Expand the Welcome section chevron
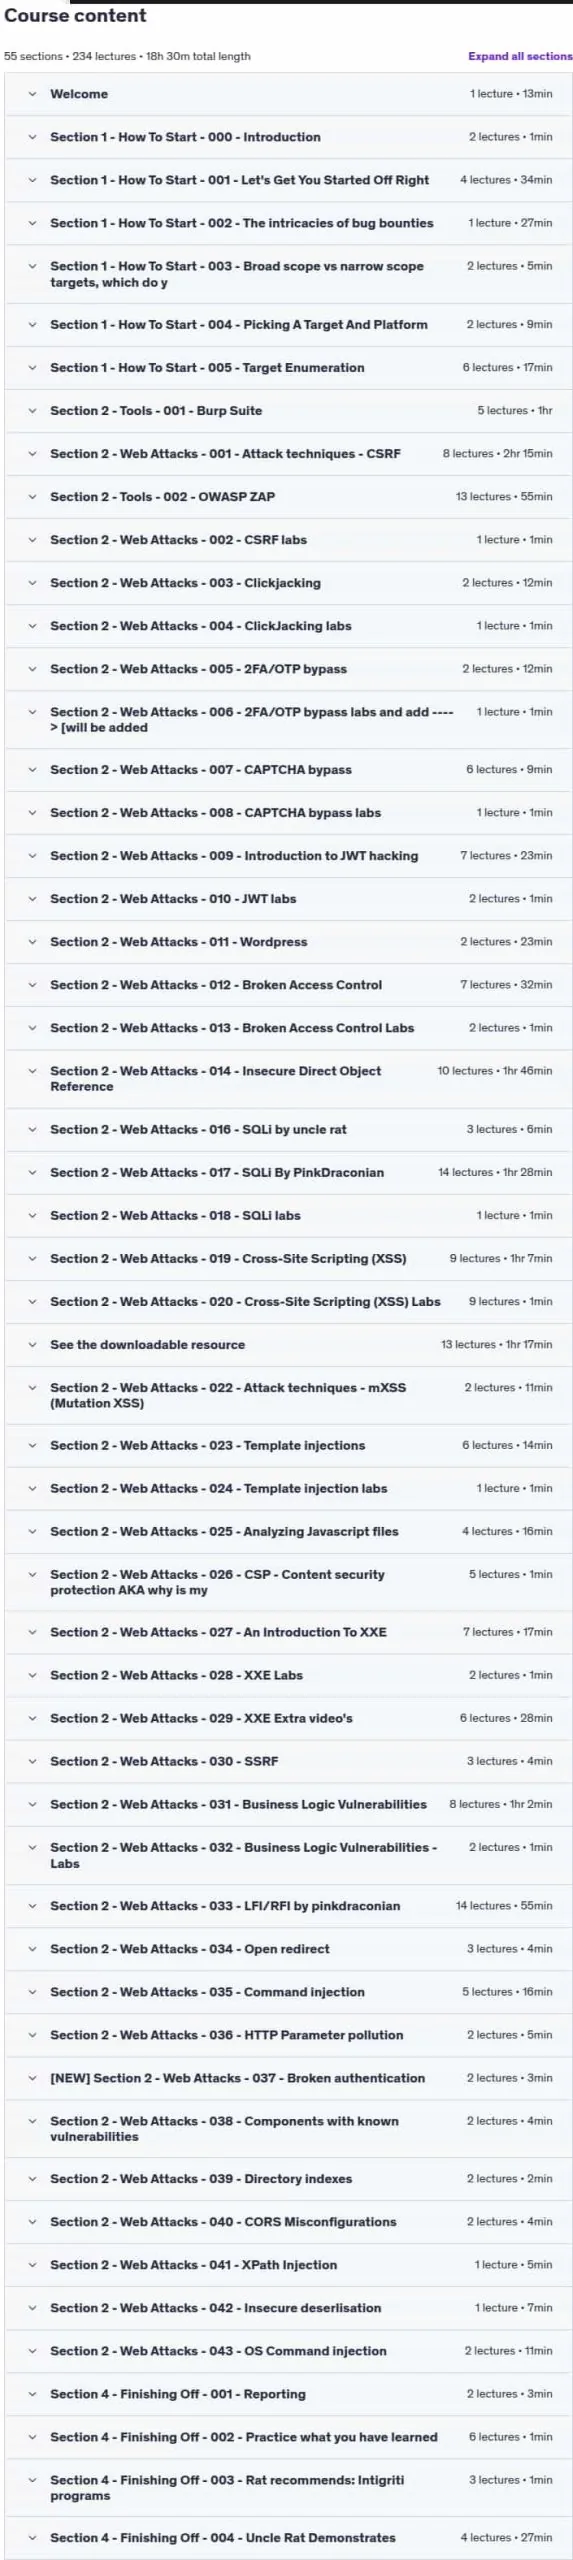573x2560 pixels. coord(32,94)
